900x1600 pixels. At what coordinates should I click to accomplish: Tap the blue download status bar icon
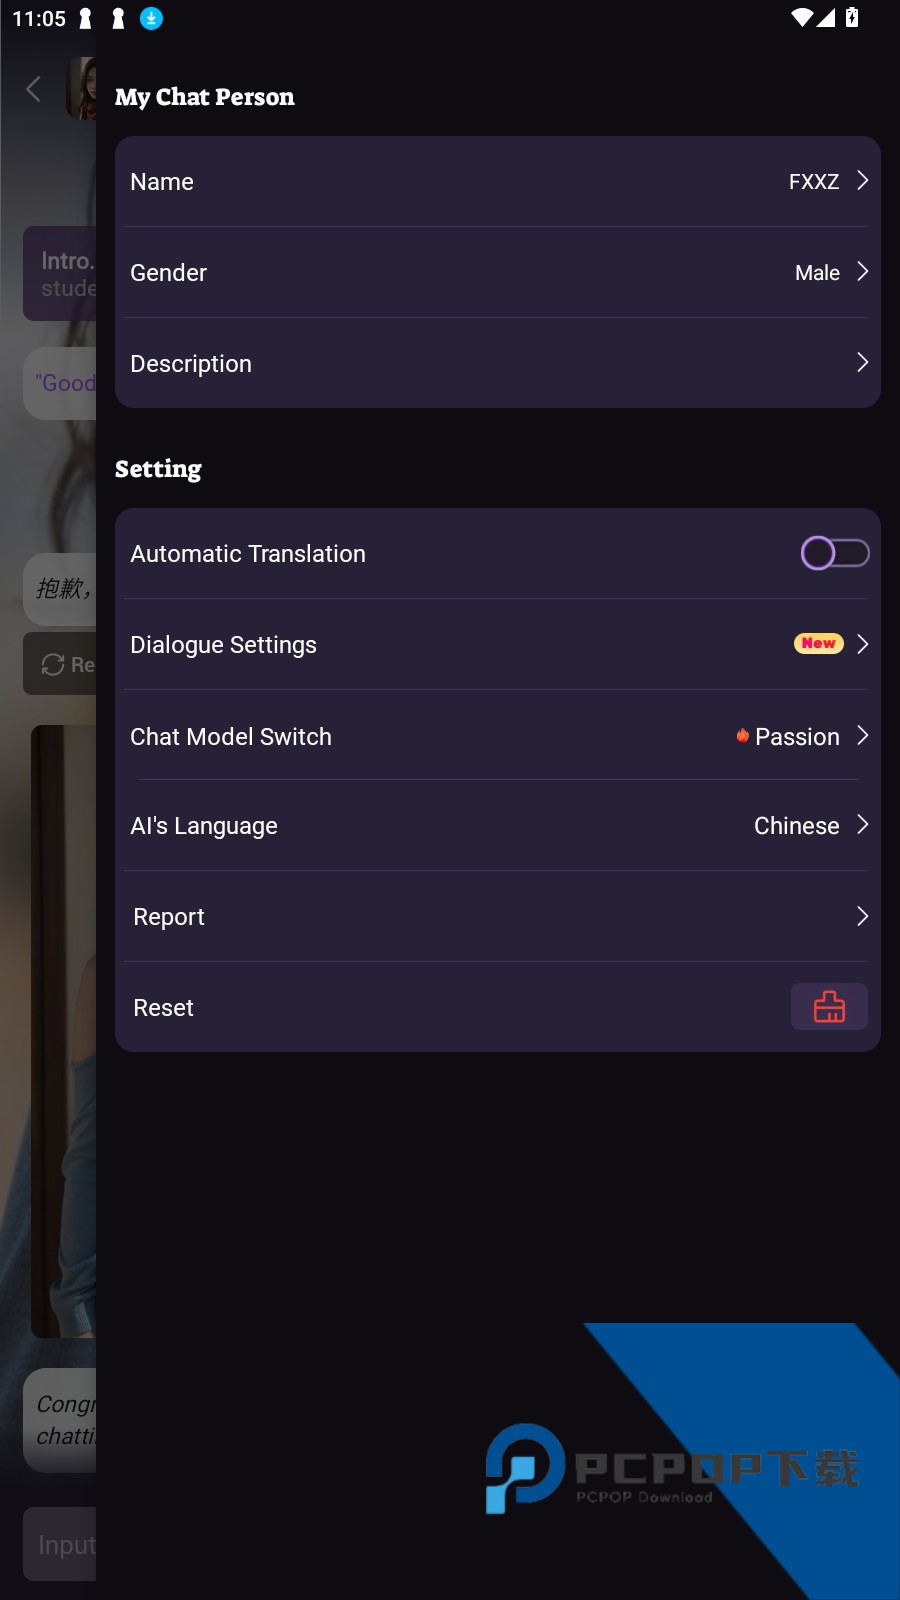click(x=151, y=18)
